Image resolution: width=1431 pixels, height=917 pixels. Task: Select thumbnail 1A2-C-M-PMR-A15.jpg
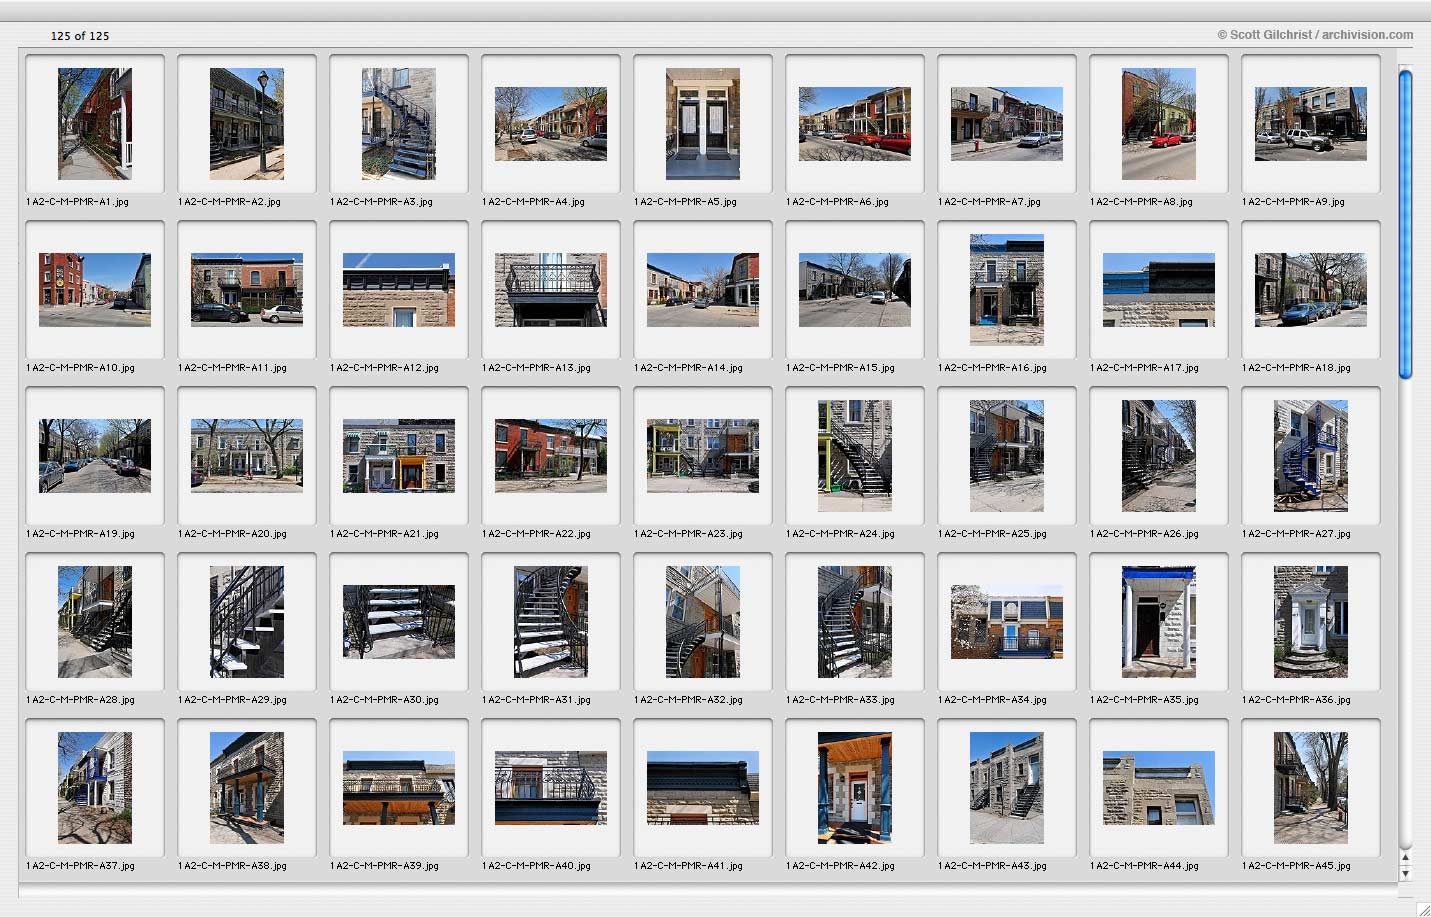point(855,290)
